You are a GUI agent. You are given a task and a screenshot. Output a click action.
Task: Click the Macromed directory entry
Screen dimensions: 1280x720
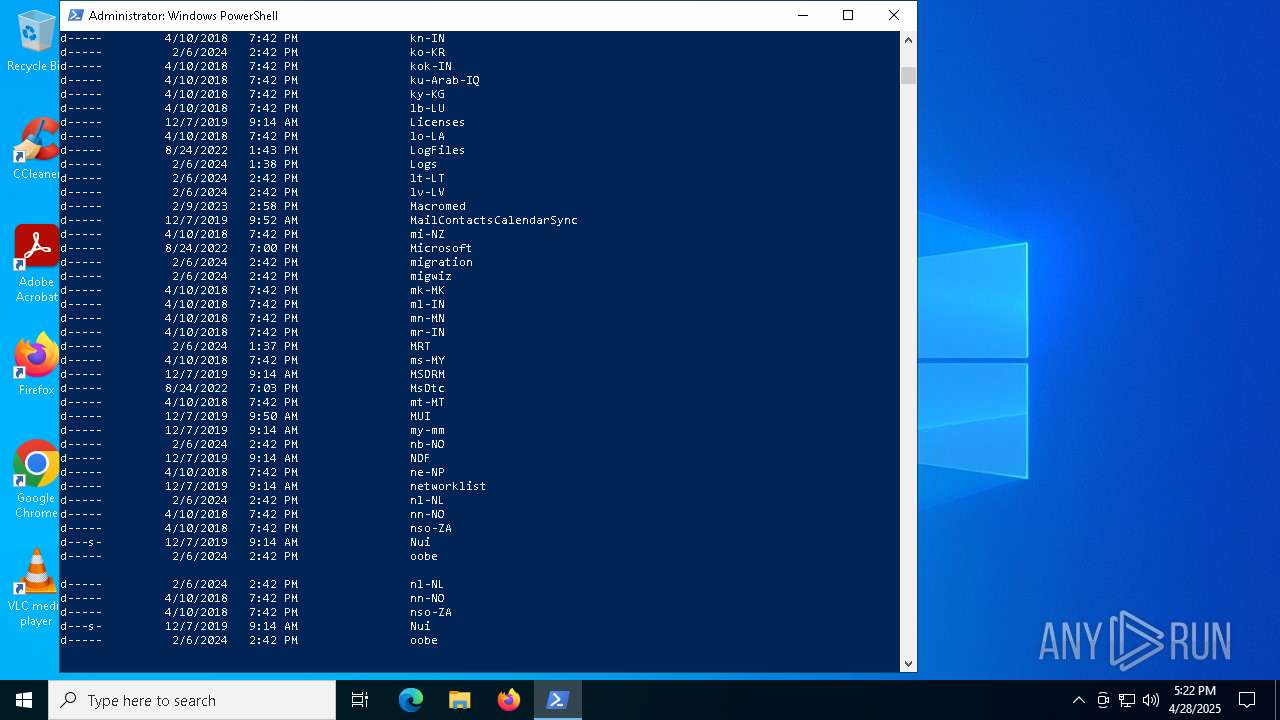[x=437, y=206]
